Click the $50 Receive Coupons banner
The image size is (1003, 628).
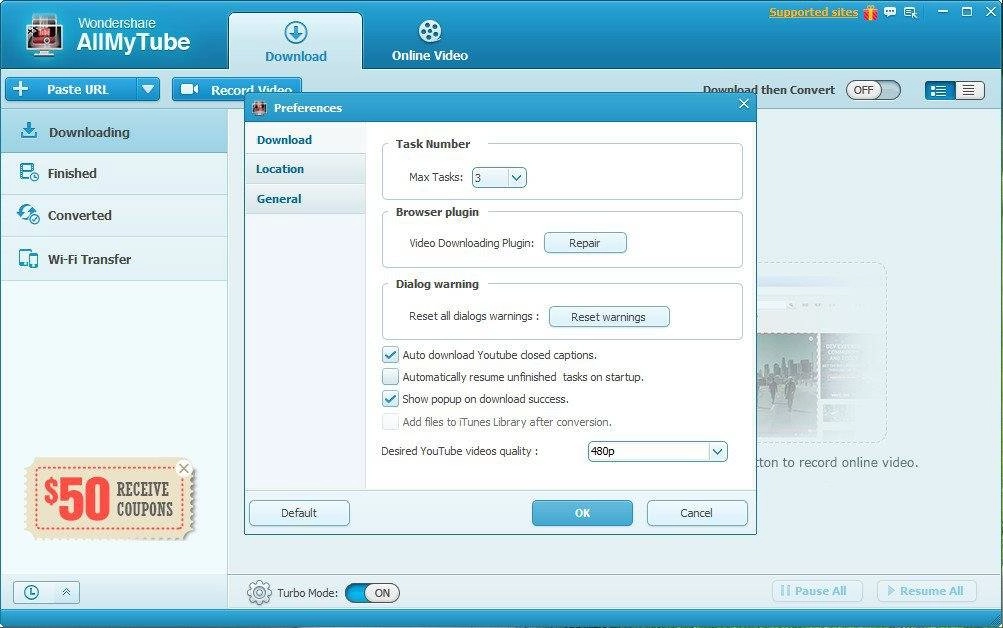[108, 498]
